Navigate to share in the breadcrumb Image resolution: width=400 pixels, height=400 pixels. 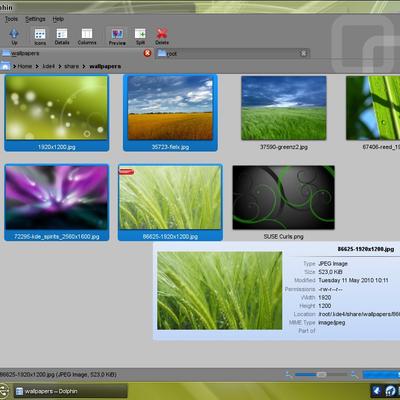pos(72,66)
